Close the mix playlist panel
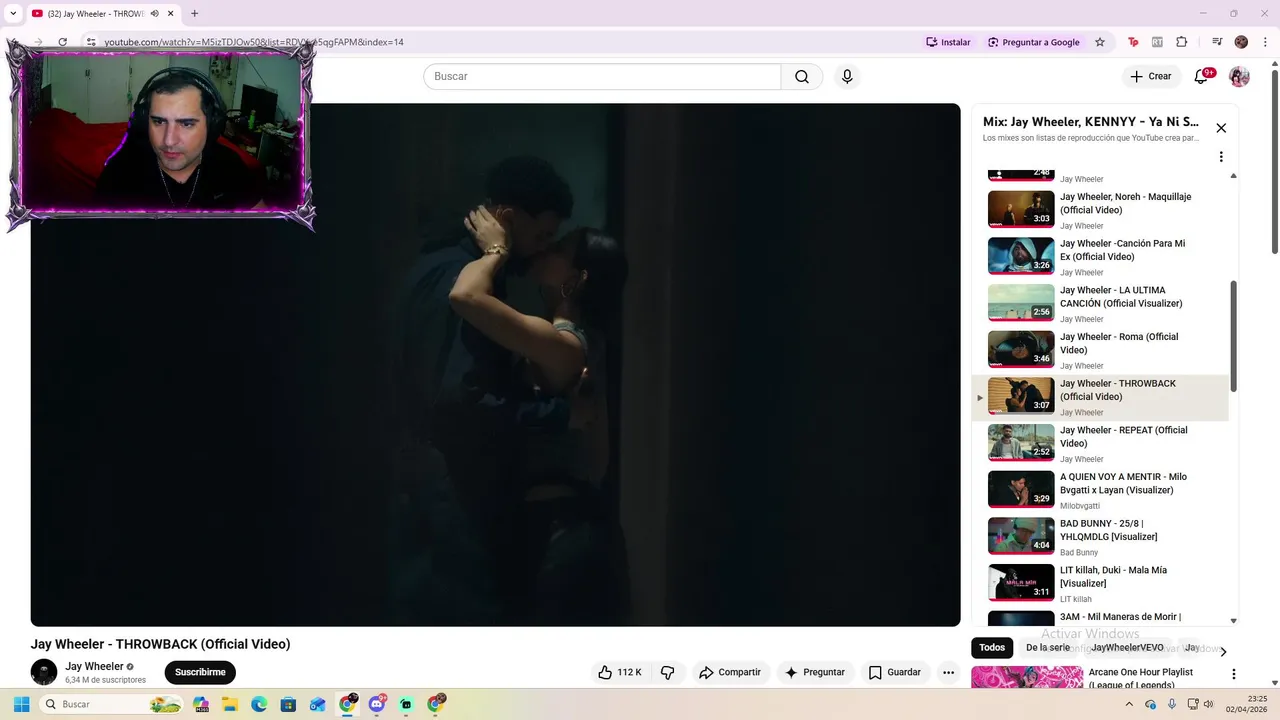Viewport: 1280px width, 720px height. tap(1221, 128)
